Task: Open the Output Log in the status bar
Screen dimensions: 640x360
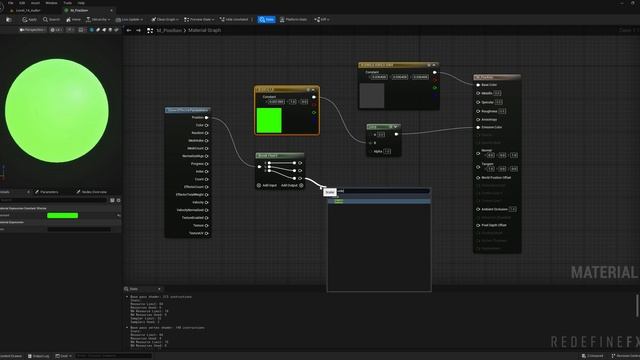Action: 38,356
